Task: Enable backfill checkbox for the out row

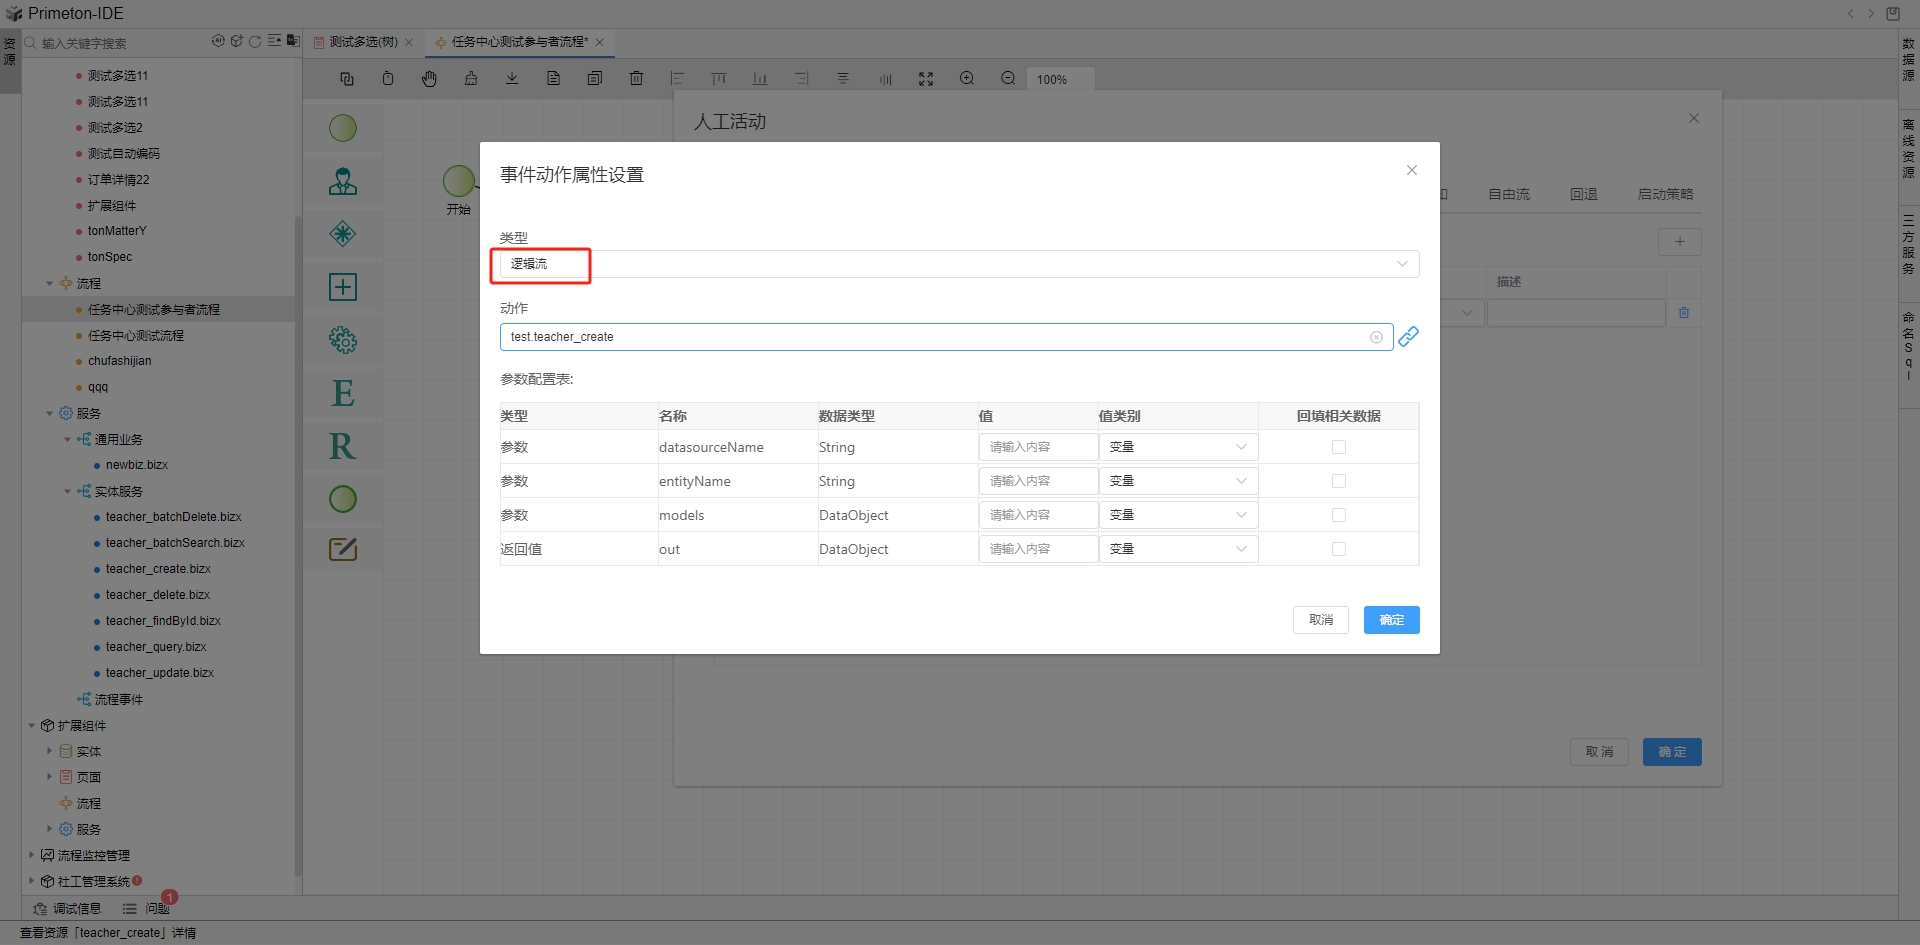Action: click(x=1338, y=549)
